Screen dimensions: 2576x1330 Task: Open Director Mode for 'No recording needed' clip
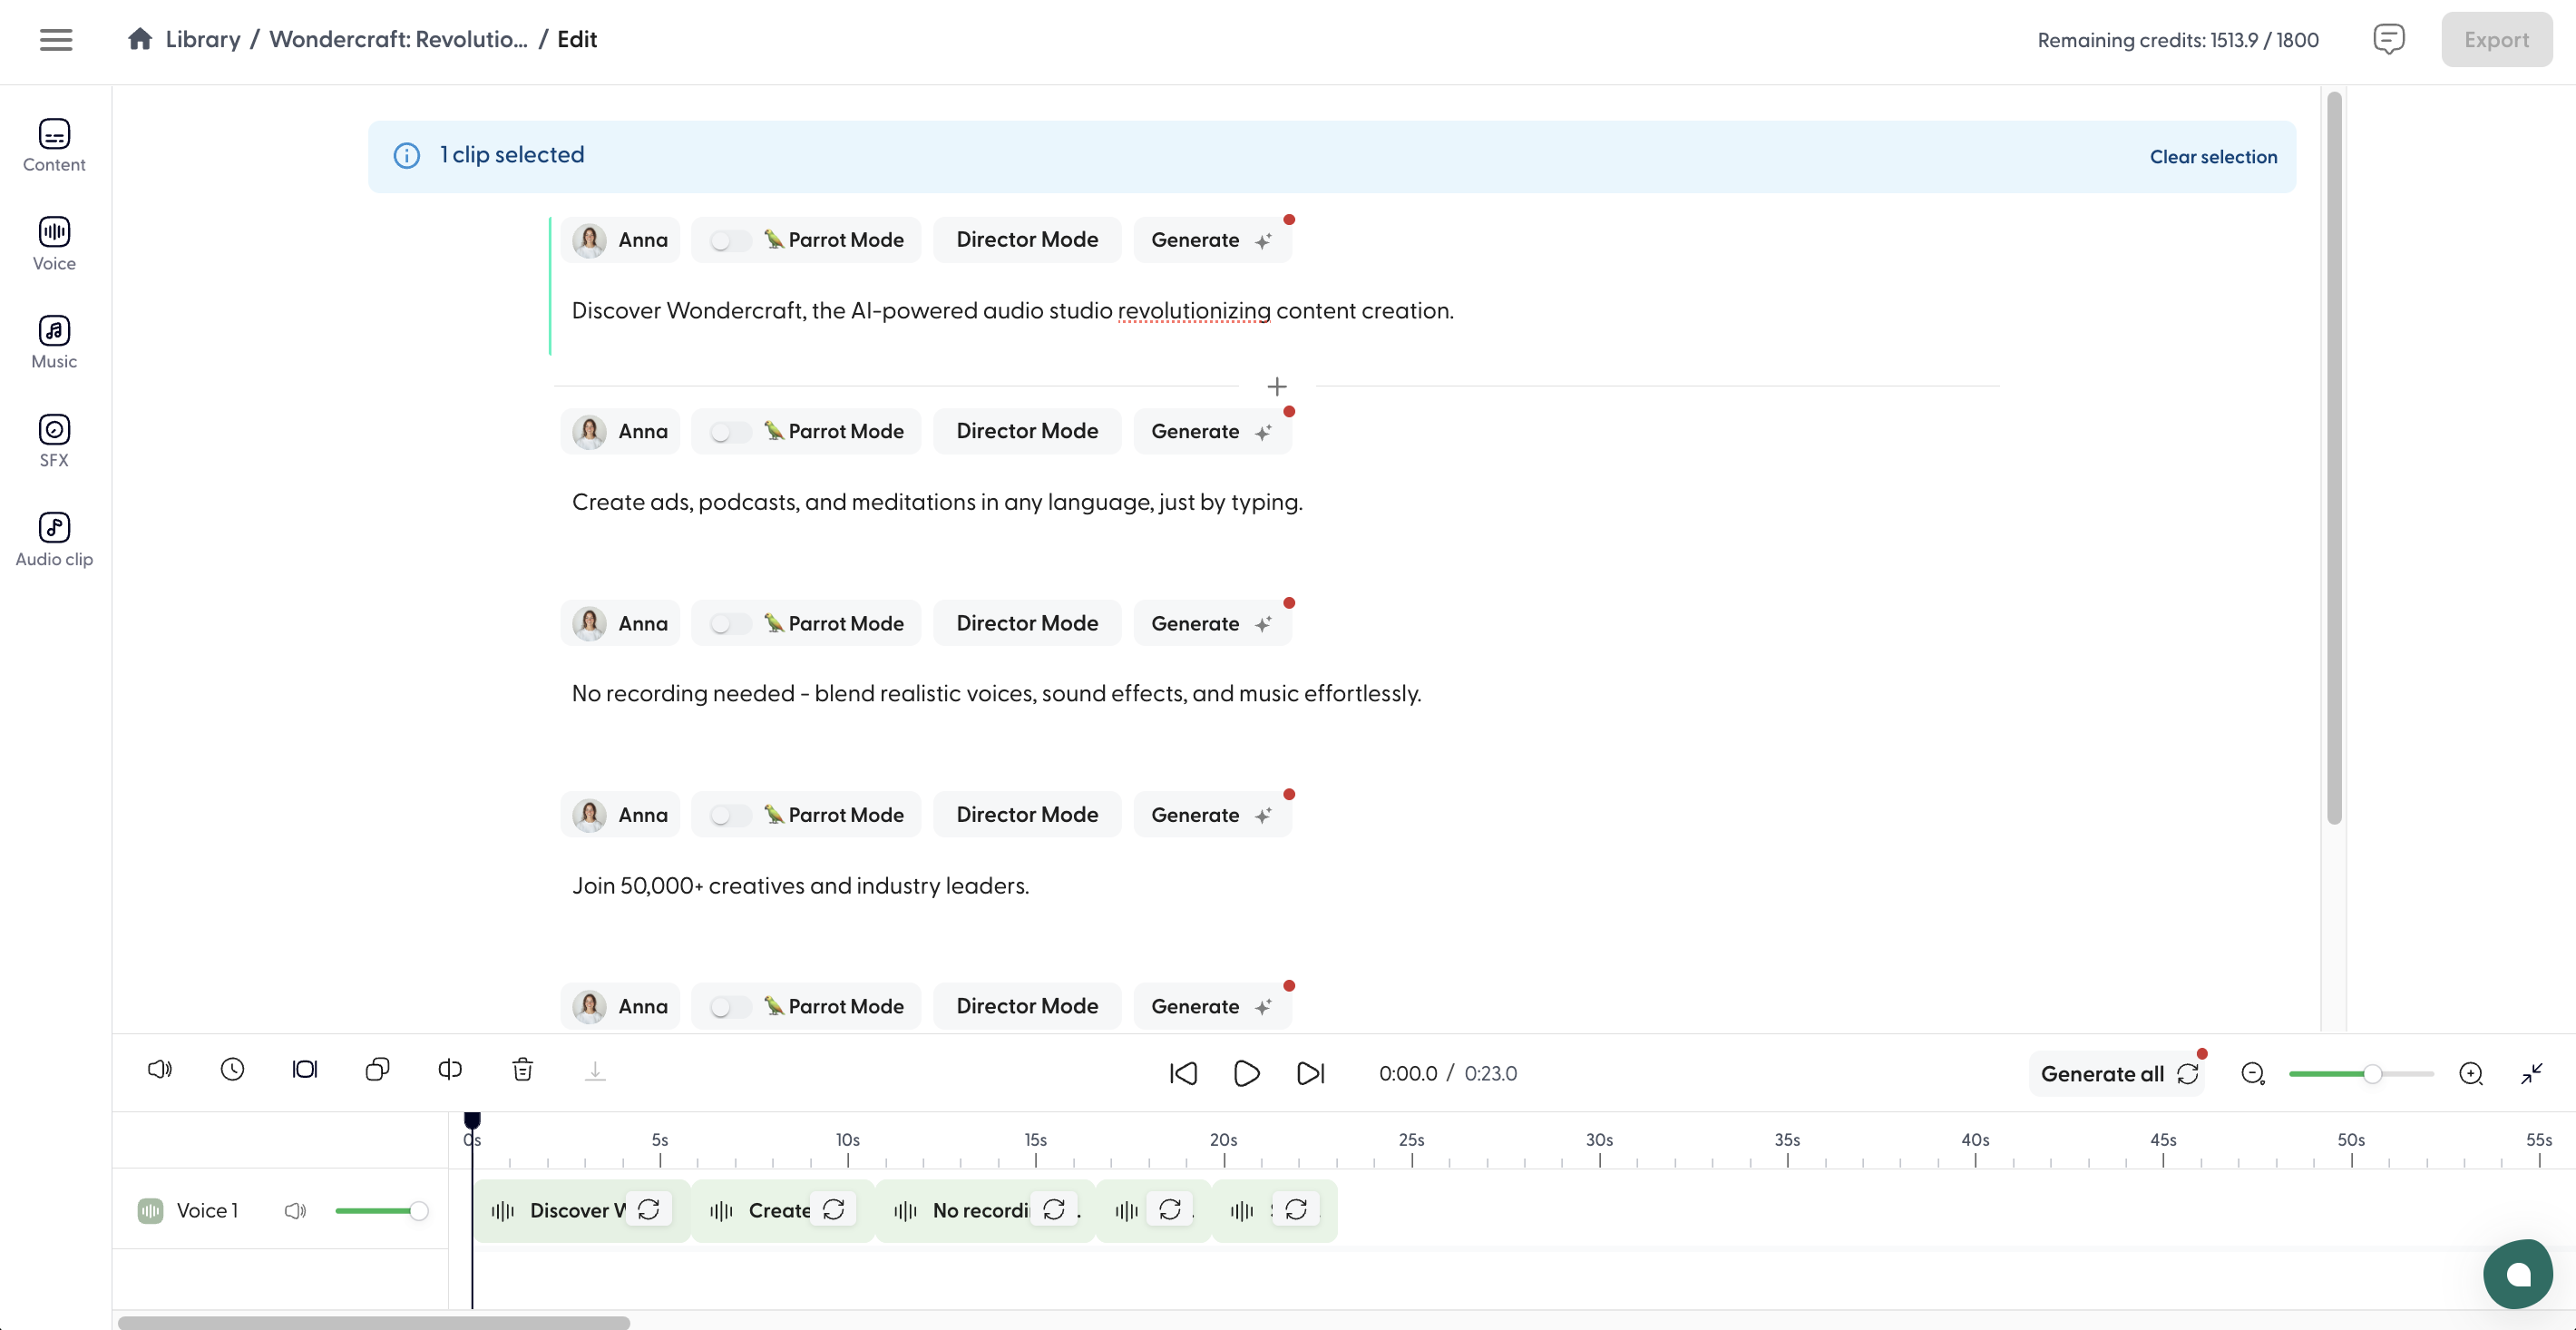point(1027,624)
